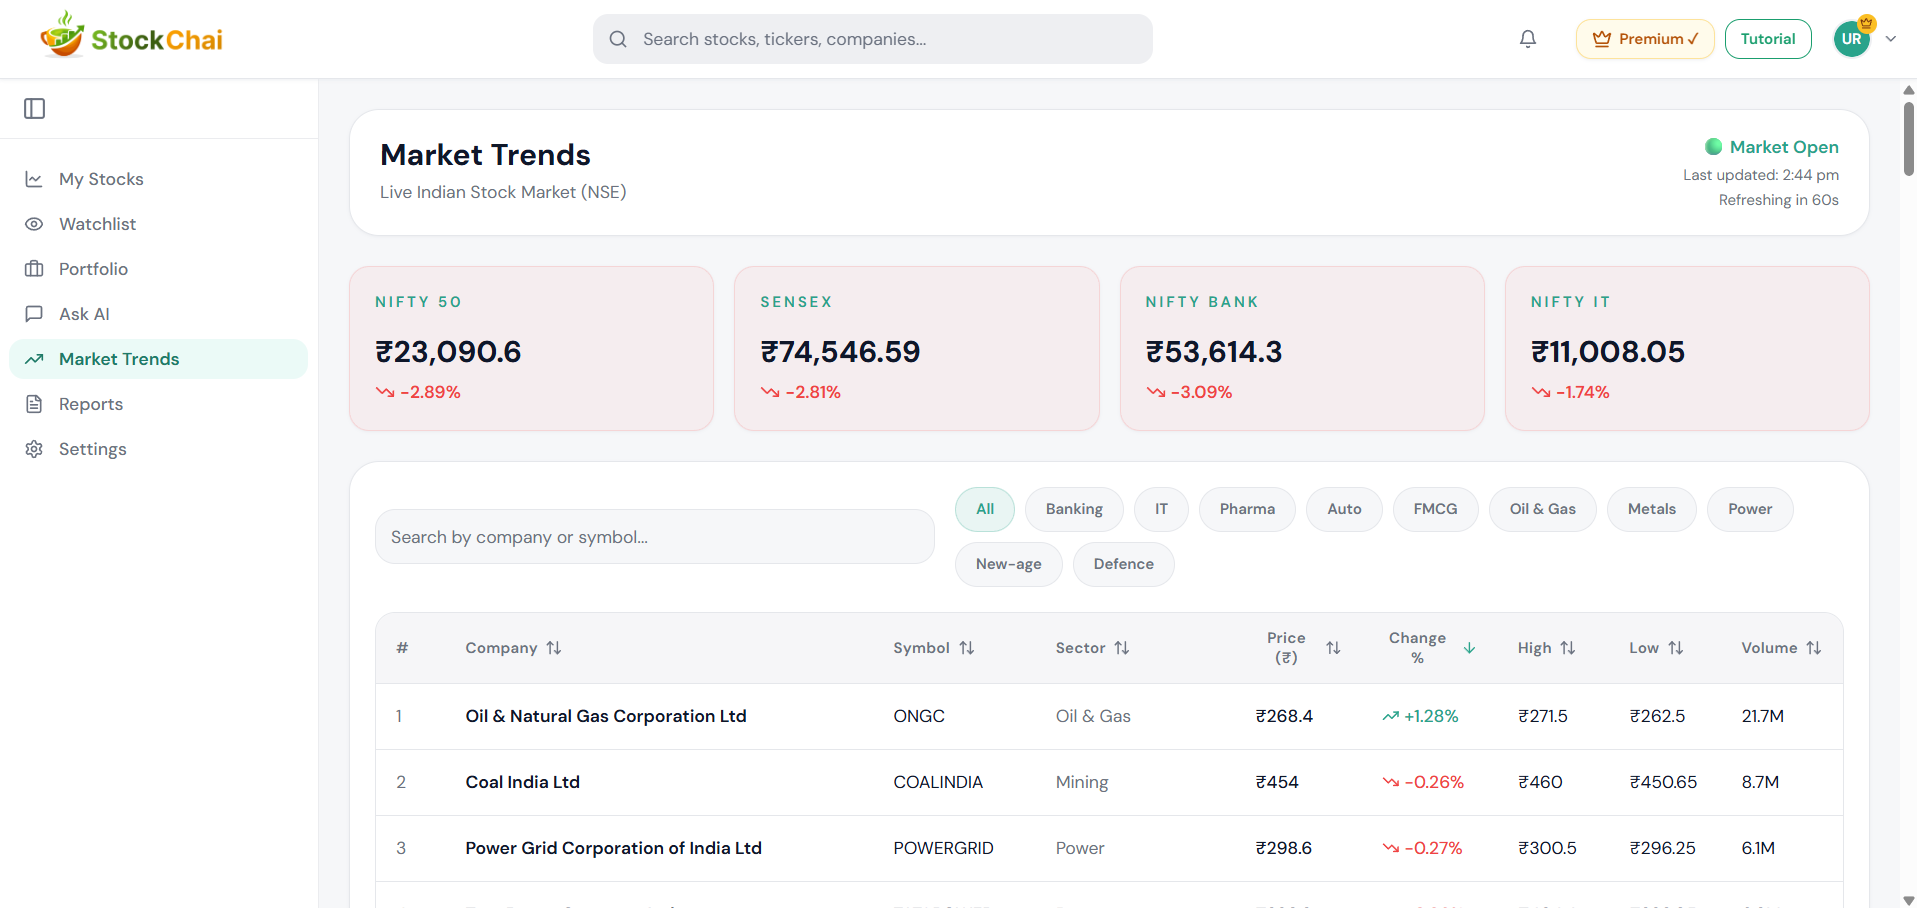Click the POWERGRID symbol cell
This screenshot has height=908, width=1917.
pyautogui.click(x=943, y=848)
